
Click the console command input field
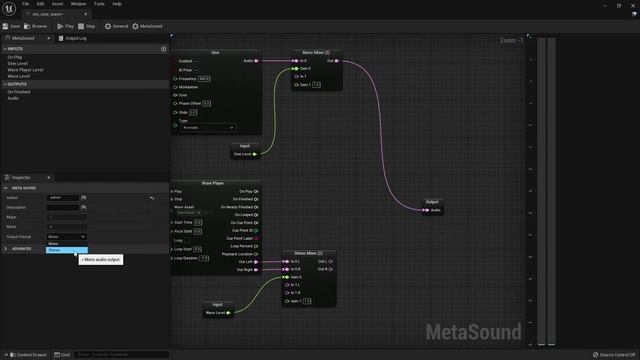121,355
